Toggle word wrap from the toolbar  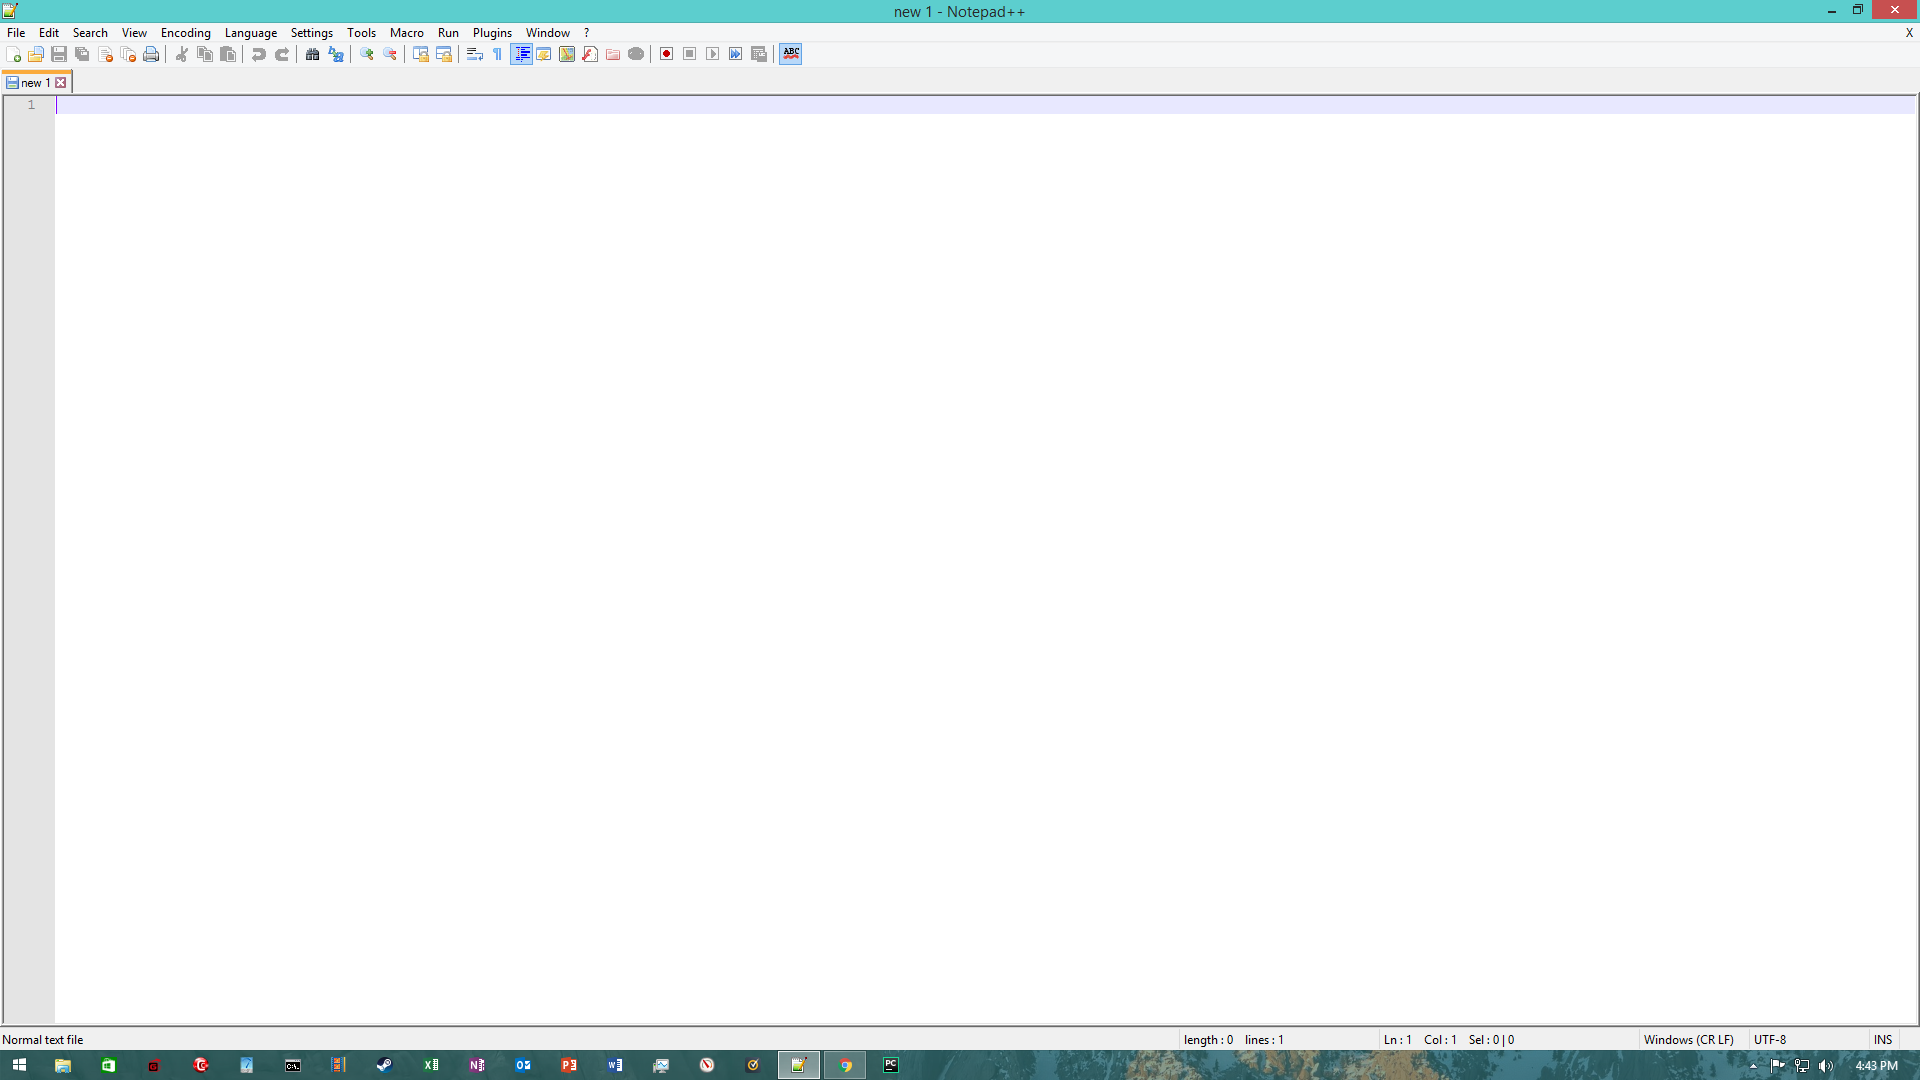[475, 54]
